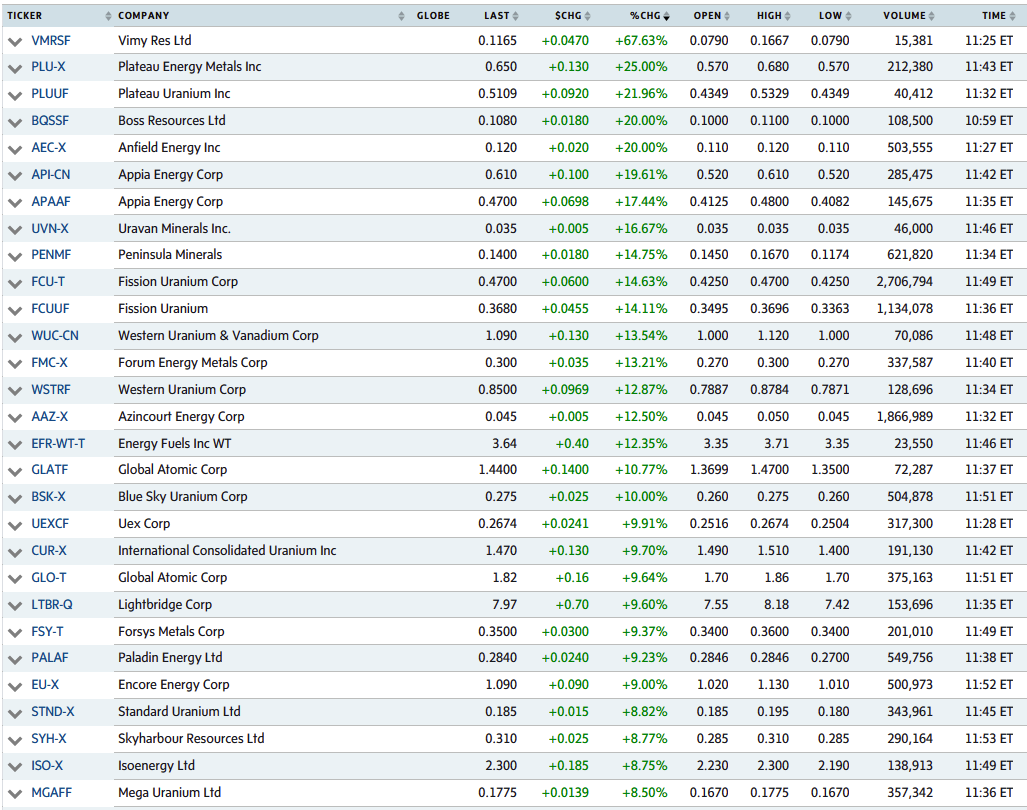Screen dimensions: 1027x810
Task: Select 'Western Uranium & Vanadium Corp' text
Action: (218, 336)
